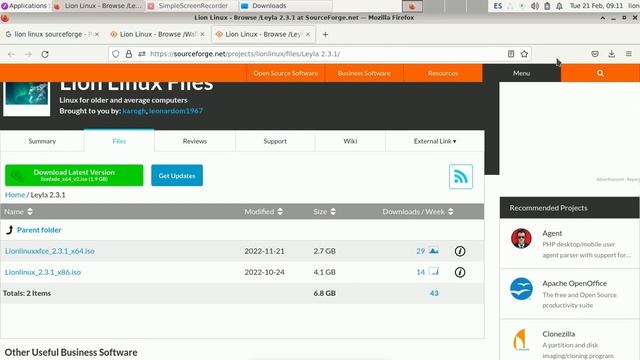Open the Firefox downloads panel
The image size is (640, 360).
coord(611,54)
